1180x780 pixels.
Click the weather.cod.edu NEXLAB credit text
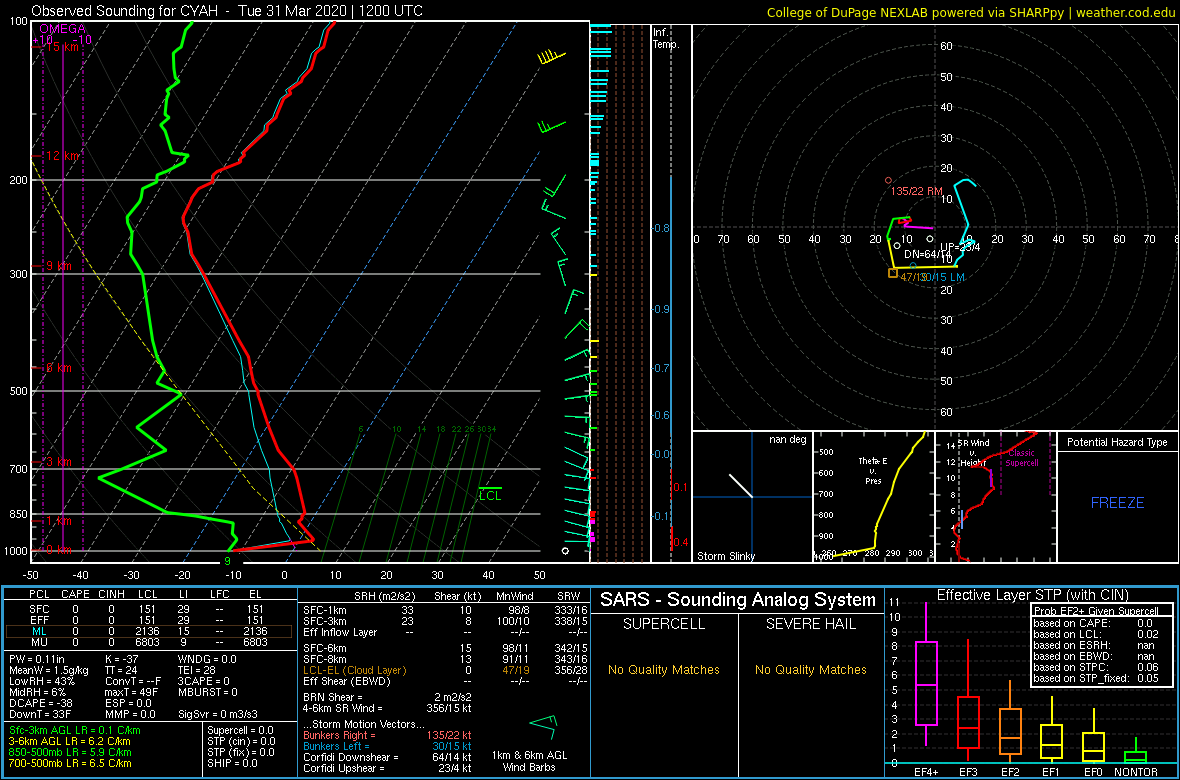[x=971, y=11]
